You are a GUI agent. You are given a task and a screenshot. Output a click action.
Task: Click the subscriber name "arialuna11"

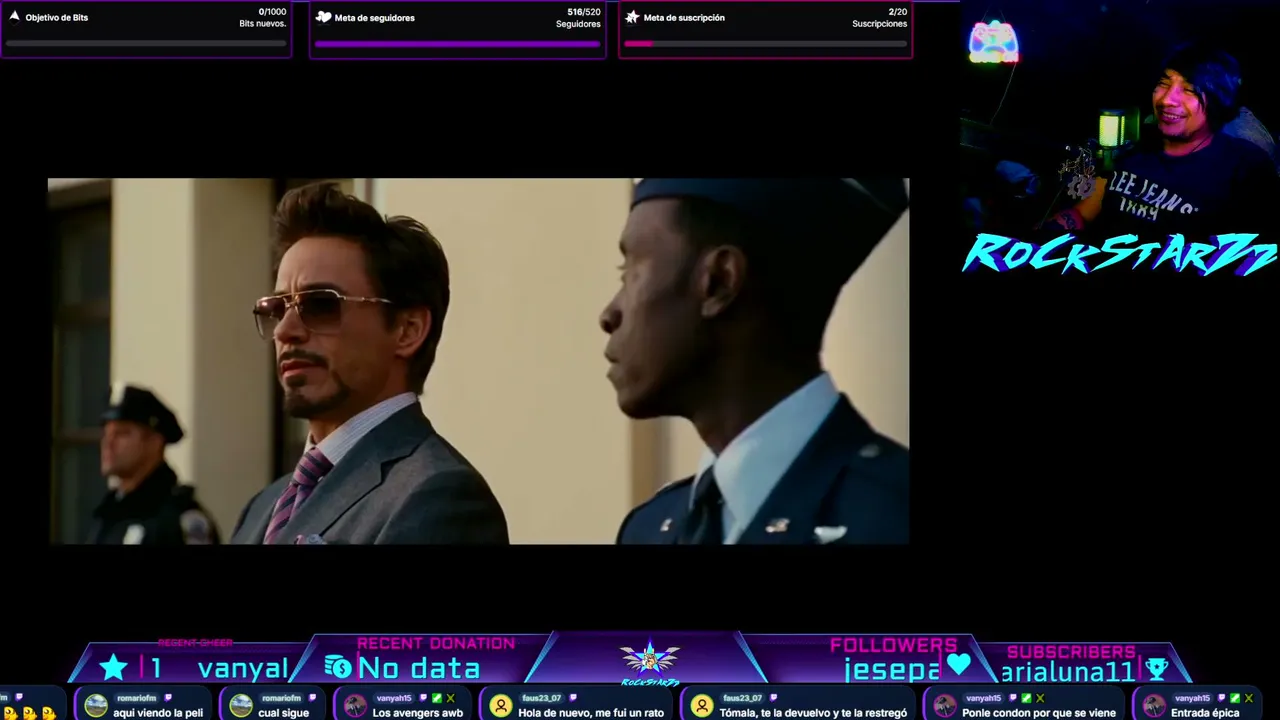point(1069,671)
